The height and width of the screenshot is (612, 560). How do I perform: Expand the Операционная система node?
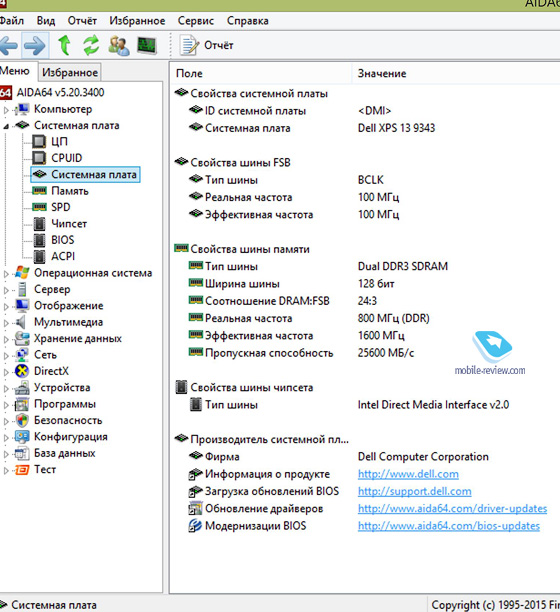coord(6,274)
